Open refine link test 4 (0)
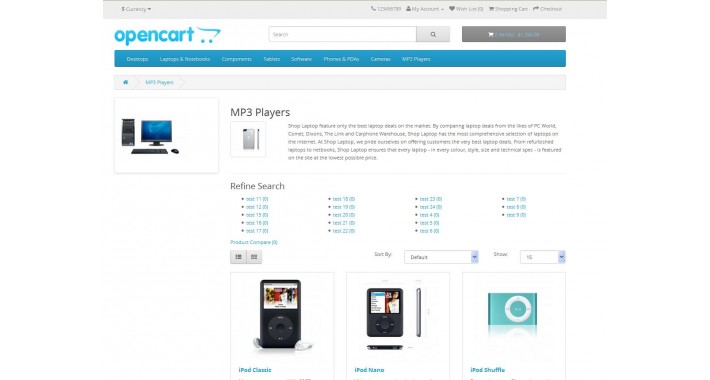The width and height of the screenshot is (710, 380). (429, 215)
